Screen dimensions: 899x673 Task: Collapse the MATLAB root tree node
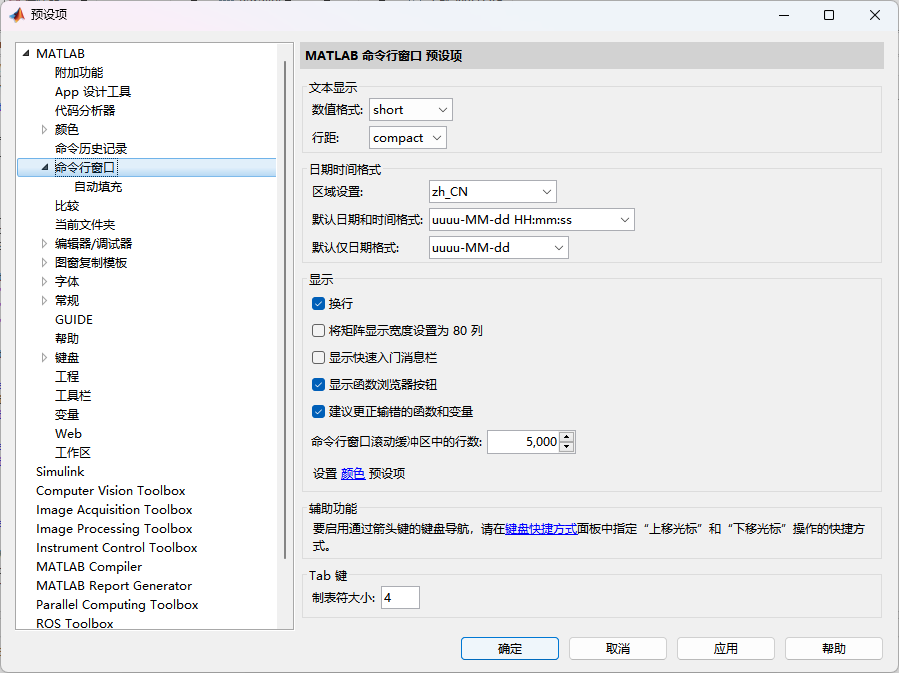point(26,53)
